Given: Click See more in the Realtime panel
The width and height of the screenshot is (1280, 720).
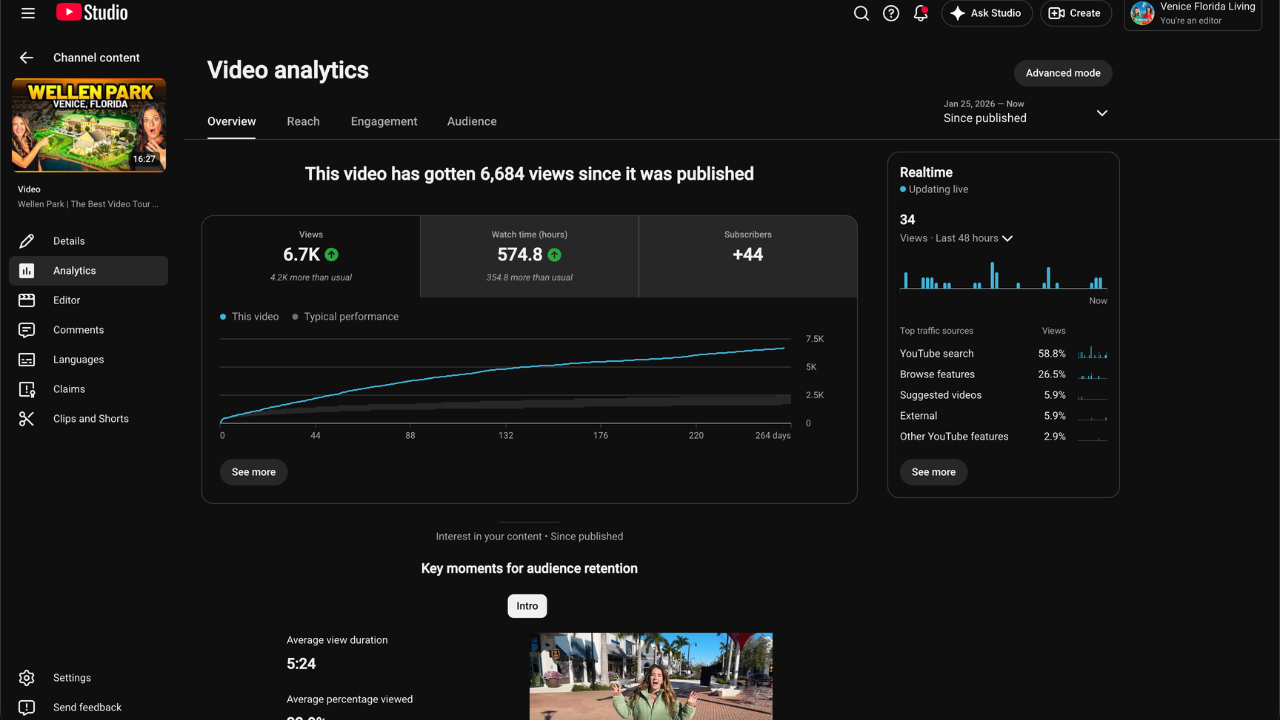Looking at the screenshot, I should (x=934, y=472).
